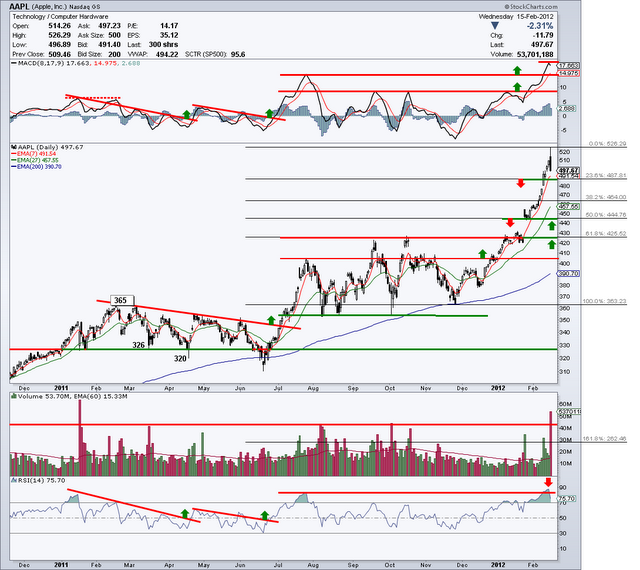Click the 38.2%: 464.00 Fibonacci label

(606, 197)
